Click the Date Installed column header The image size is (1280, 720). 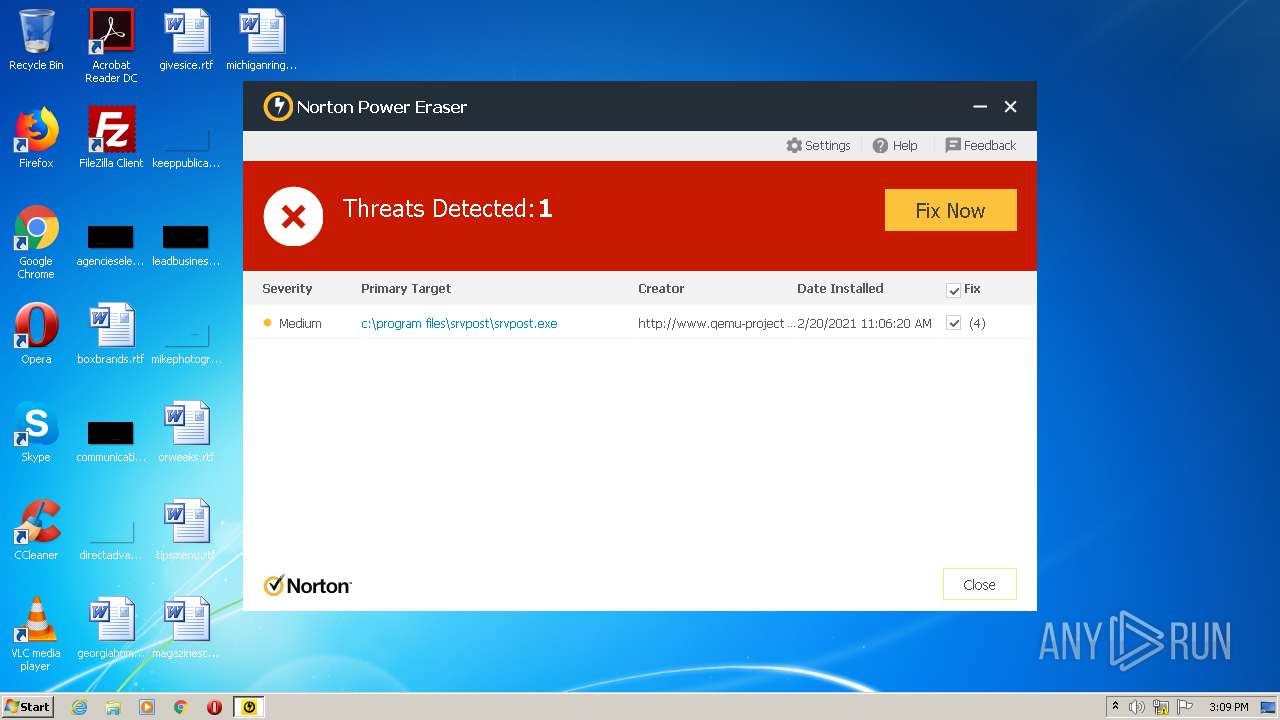(840, 288)
